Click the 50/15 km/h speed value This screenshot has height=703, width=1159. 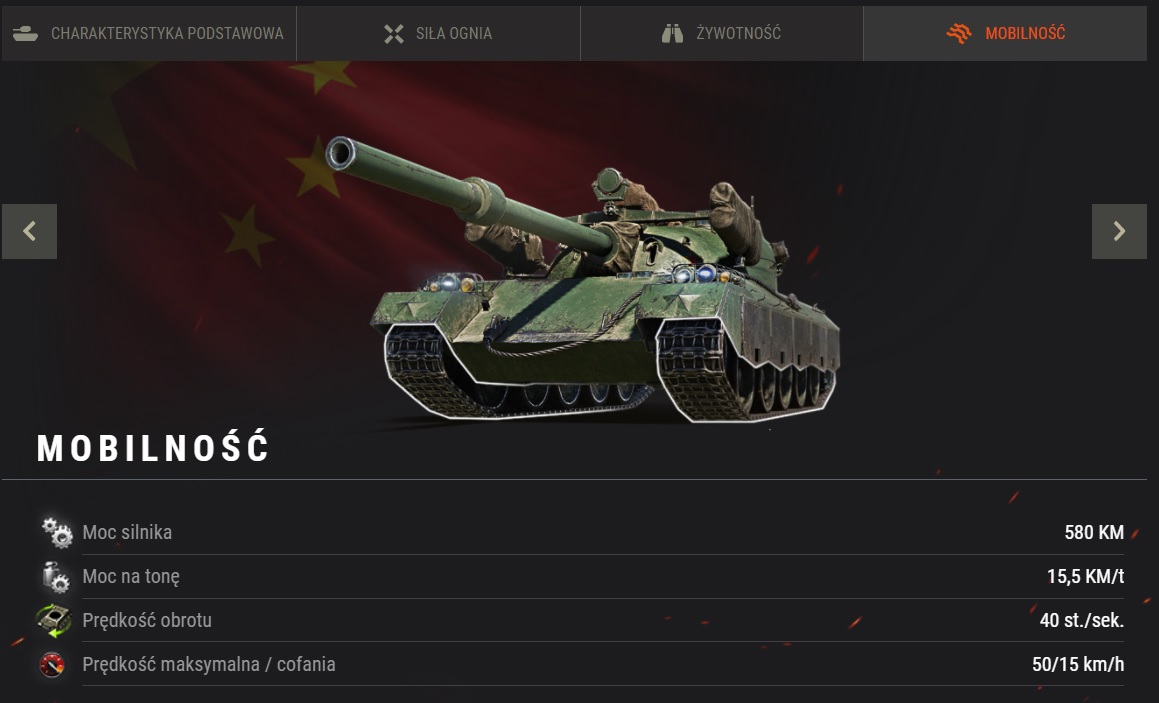point(1078,665)
